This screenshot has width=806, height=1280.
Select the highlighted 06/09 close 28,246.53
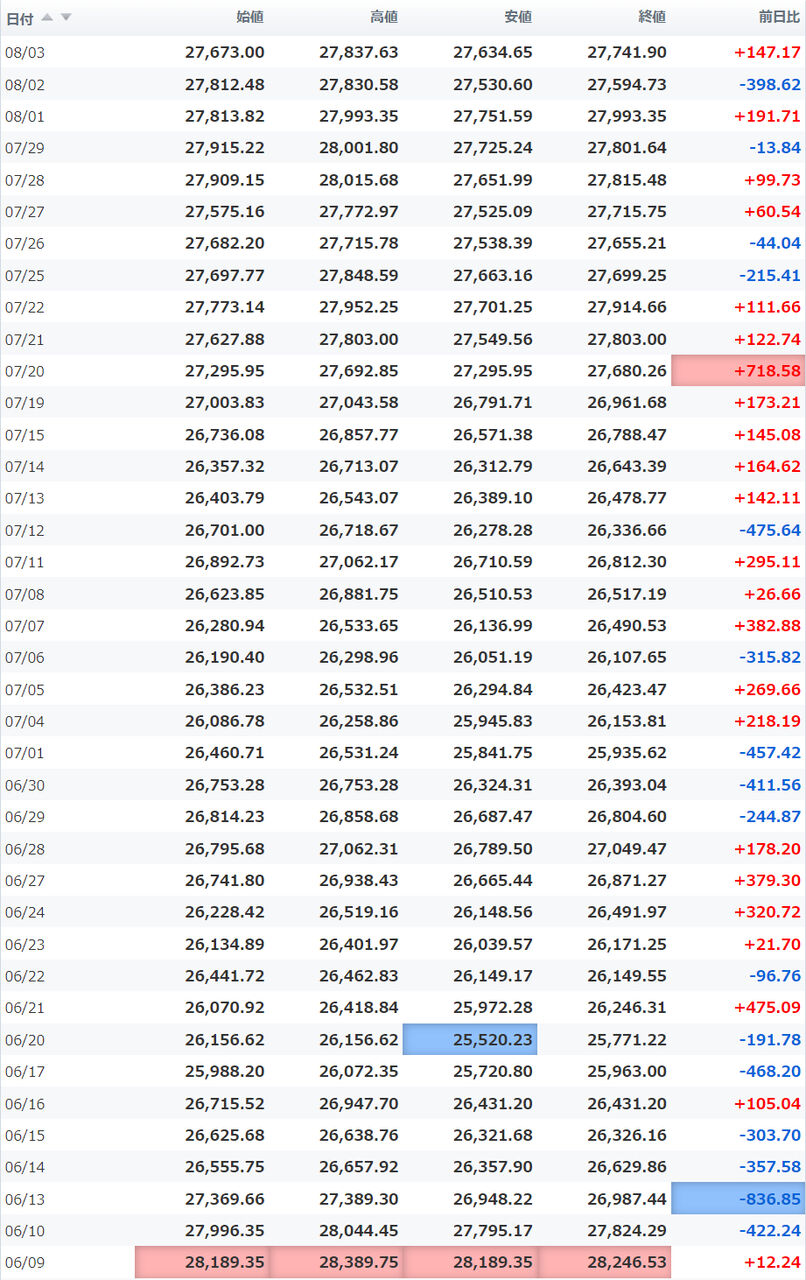point(604,1263)
